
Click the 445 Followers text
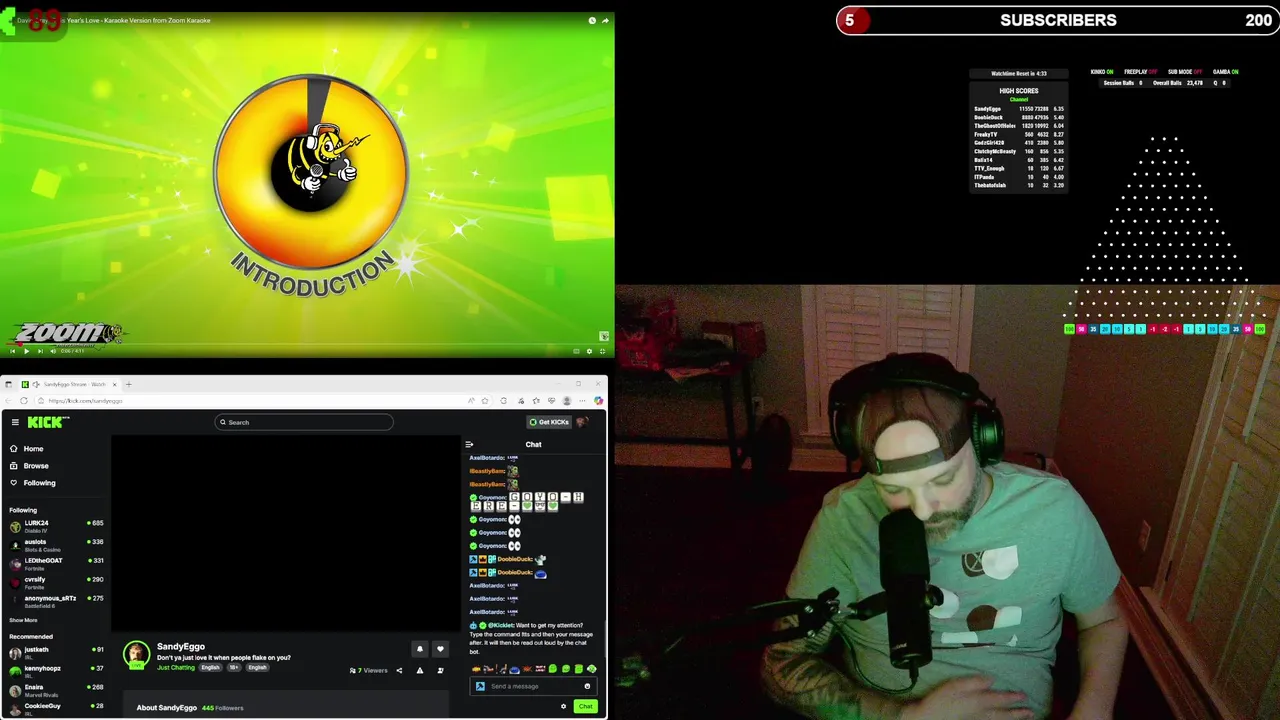point(222,708)
